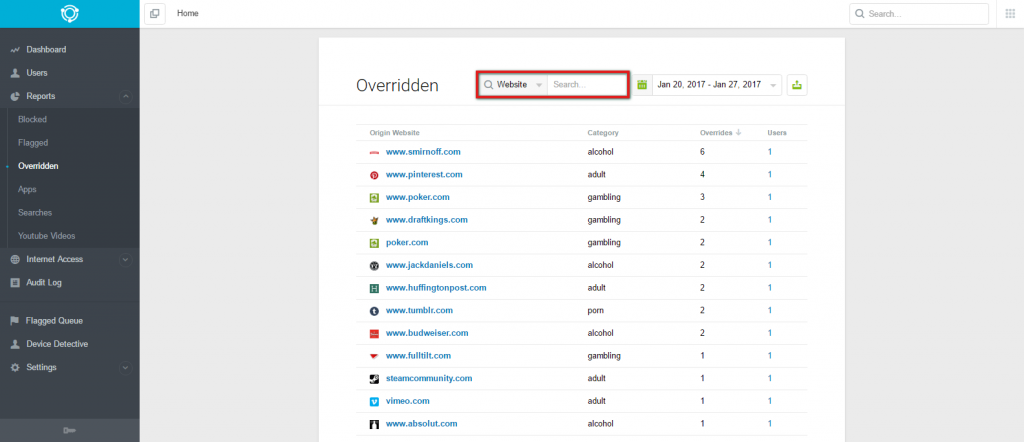Open www.absolut.com link
Image resolution: width=1024 pixels, height=442 pixels.
click(421, 424)
